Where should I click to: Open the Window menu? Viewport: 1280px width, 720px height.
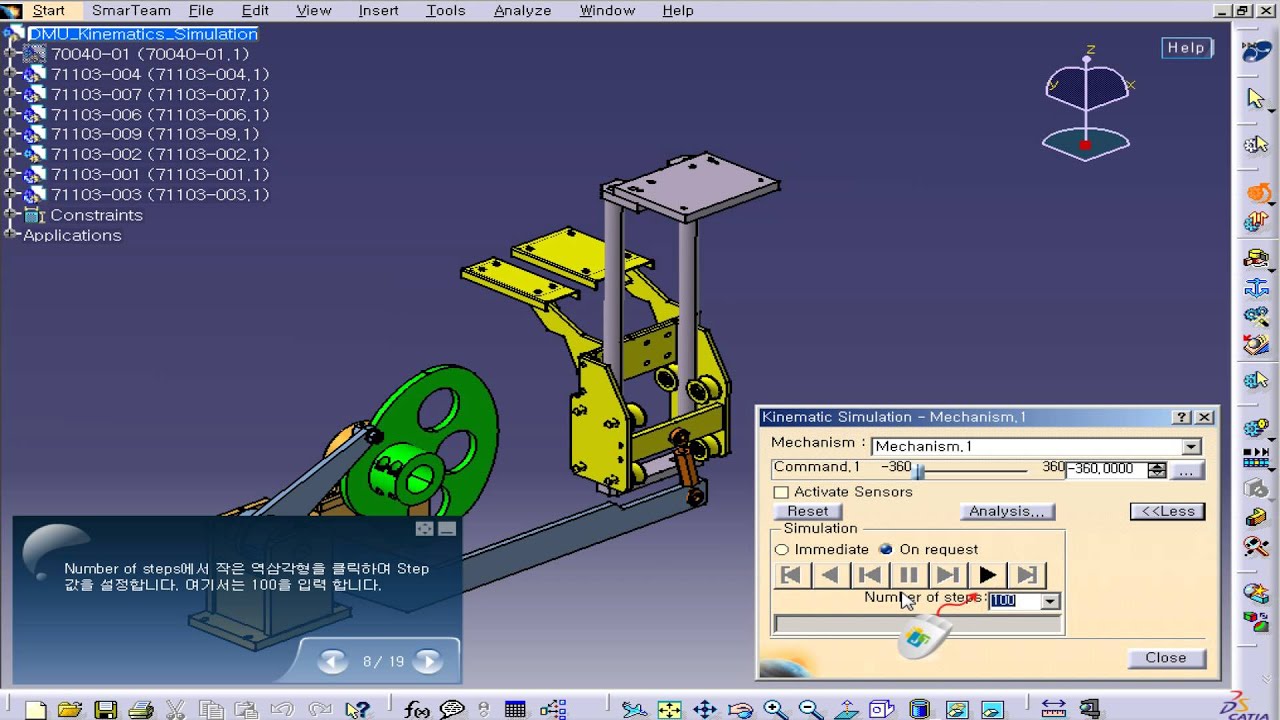607,10
